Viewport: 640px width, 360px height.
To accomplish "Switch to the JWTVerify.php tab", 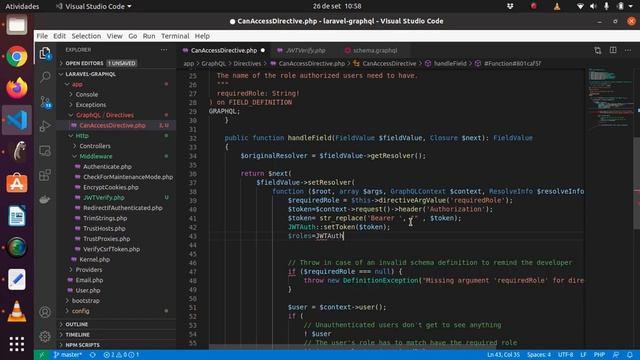I will pos(304,50).
